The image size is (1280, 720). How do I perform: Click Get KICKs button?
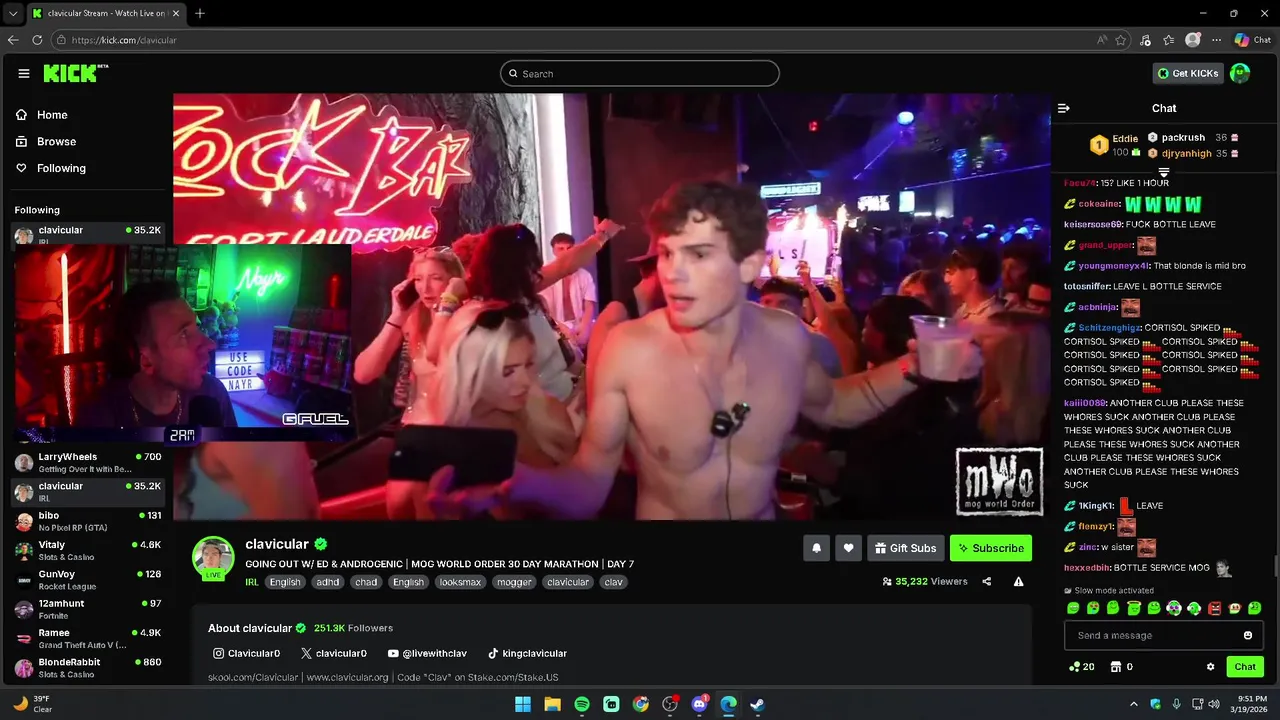pyautogui.click(x=1188, y=73)
